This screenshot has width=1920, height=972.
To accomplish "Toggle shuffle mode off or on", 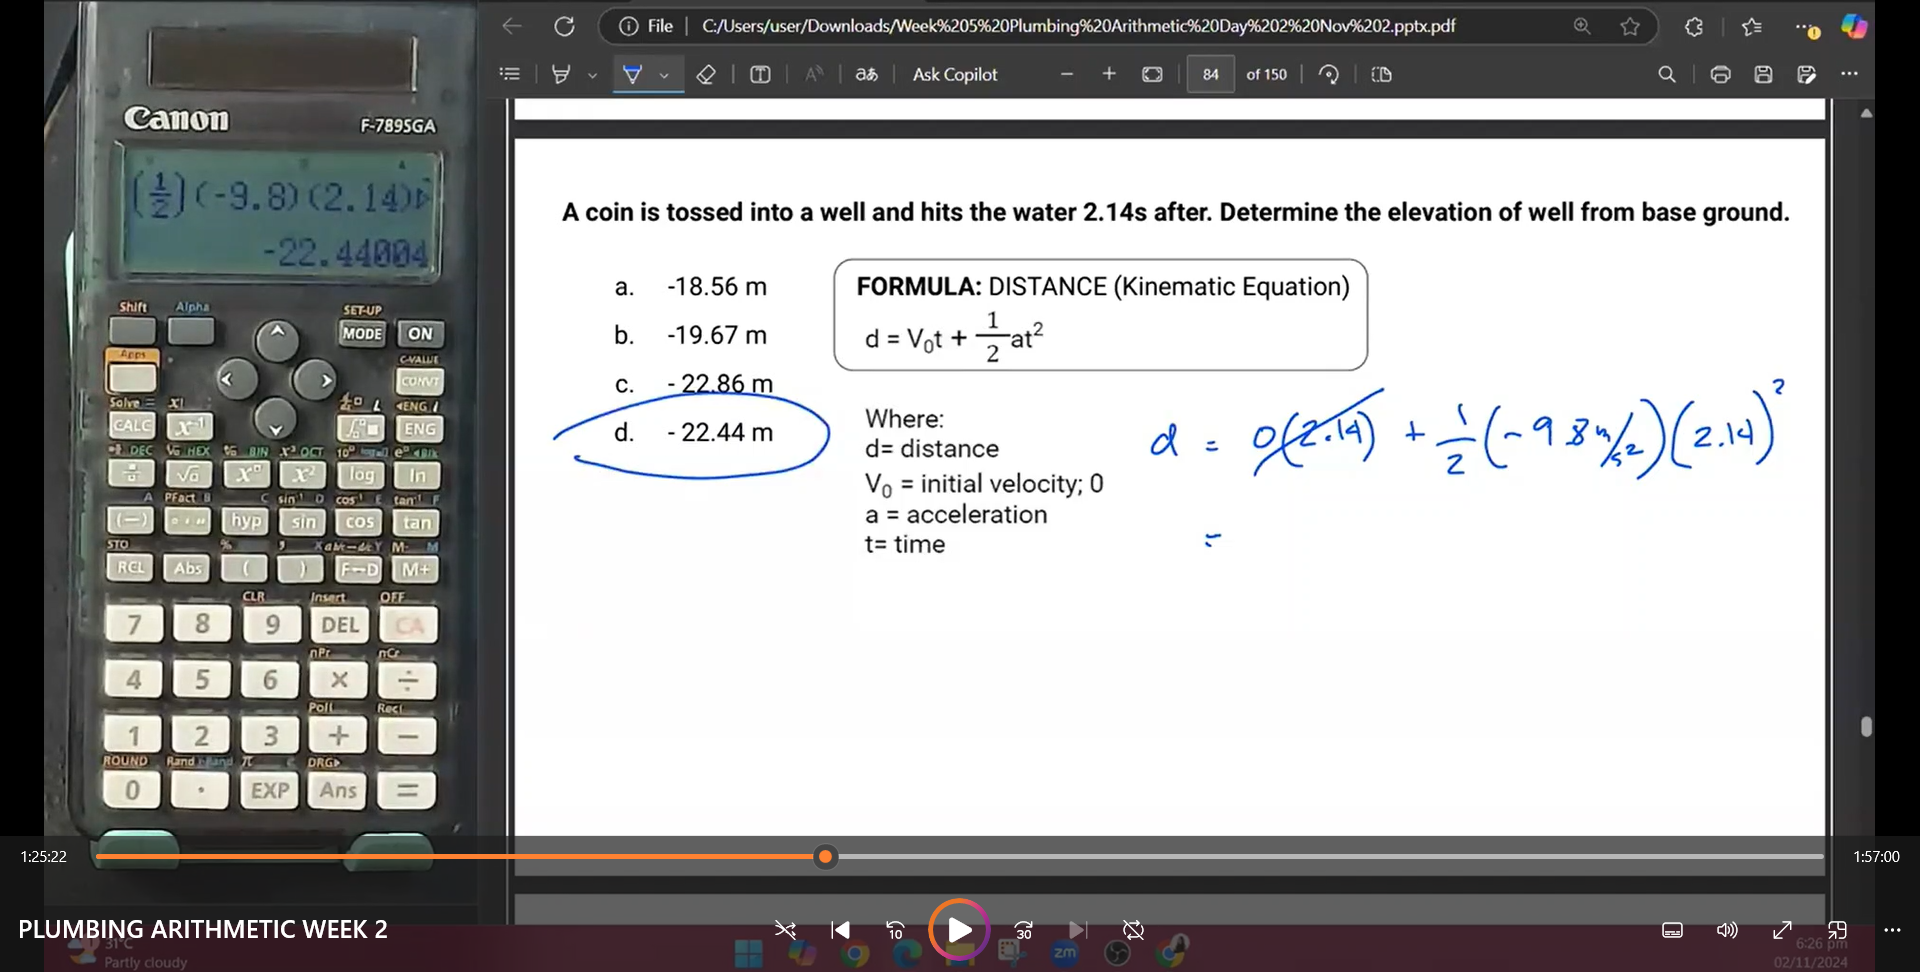I will coord(785,930).
